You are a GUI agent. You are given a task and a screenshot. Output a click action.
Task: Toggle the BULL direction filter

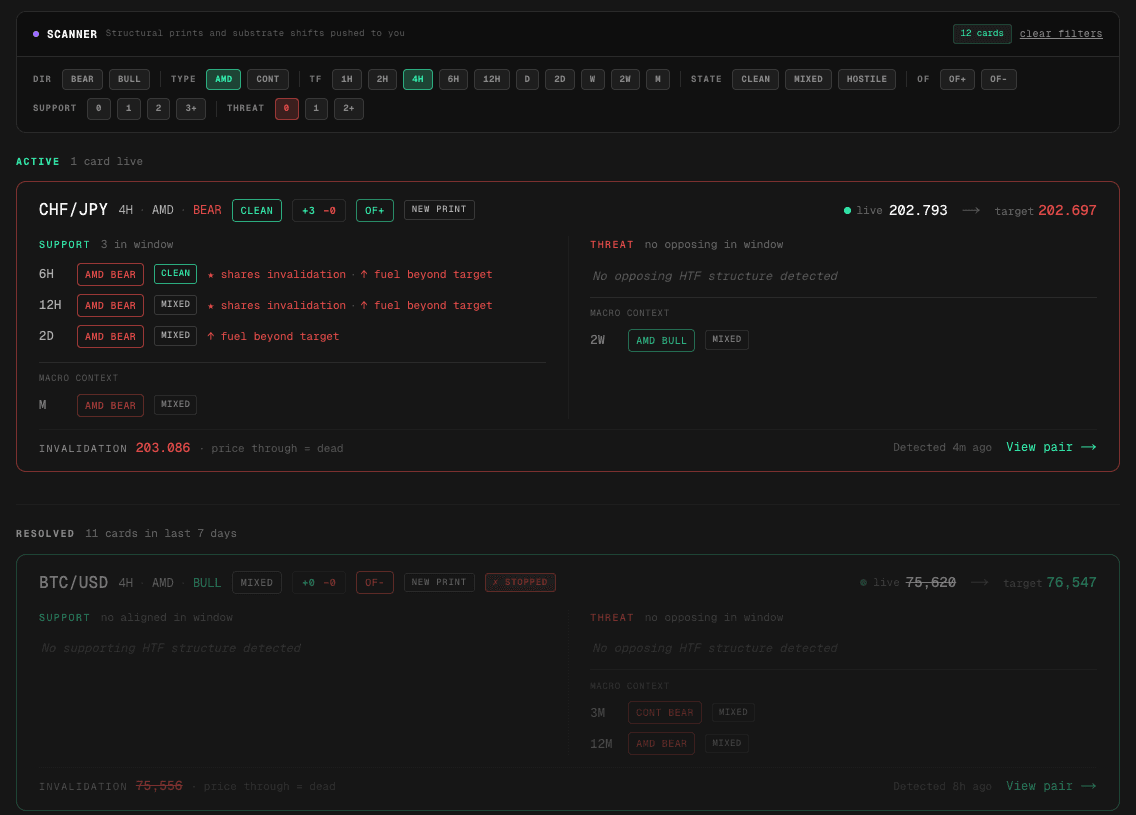click(x=129, y=79)
